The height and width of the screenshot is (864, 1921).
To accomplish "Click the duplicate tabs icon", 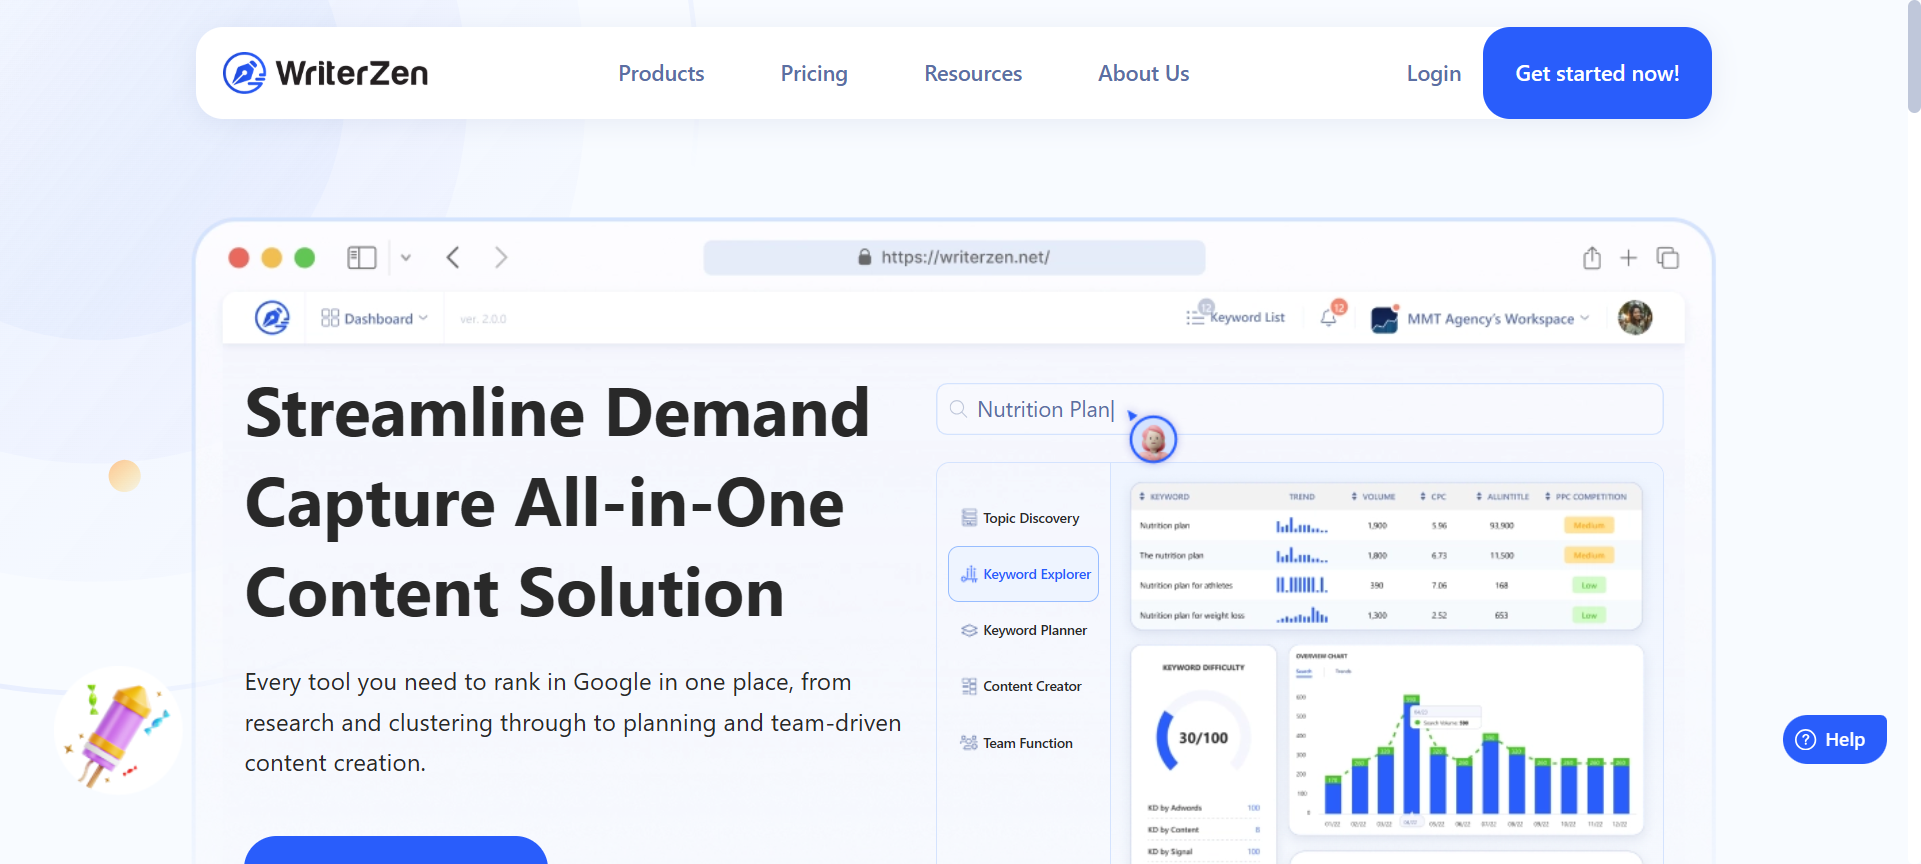I will click(x=1667, y=258).
